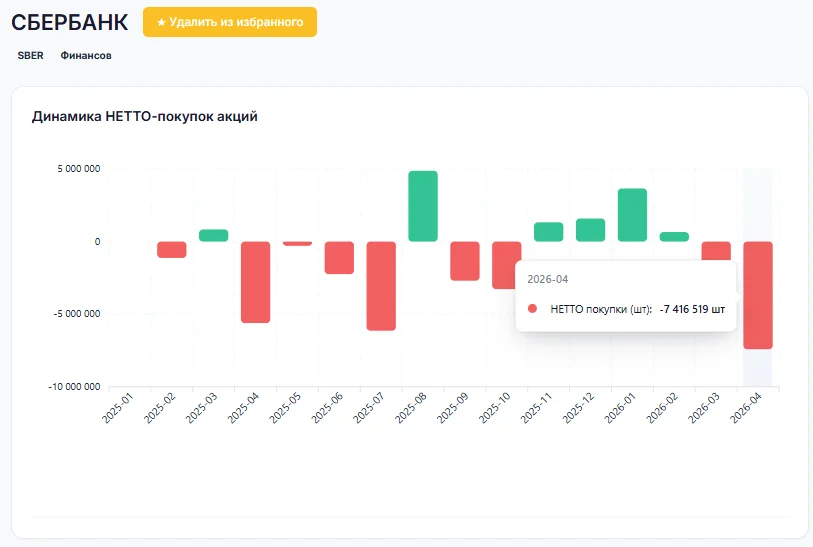The image size is (813, 547).
Task: Click the red bar for 2025-02
Action: (x=172, y=249)
